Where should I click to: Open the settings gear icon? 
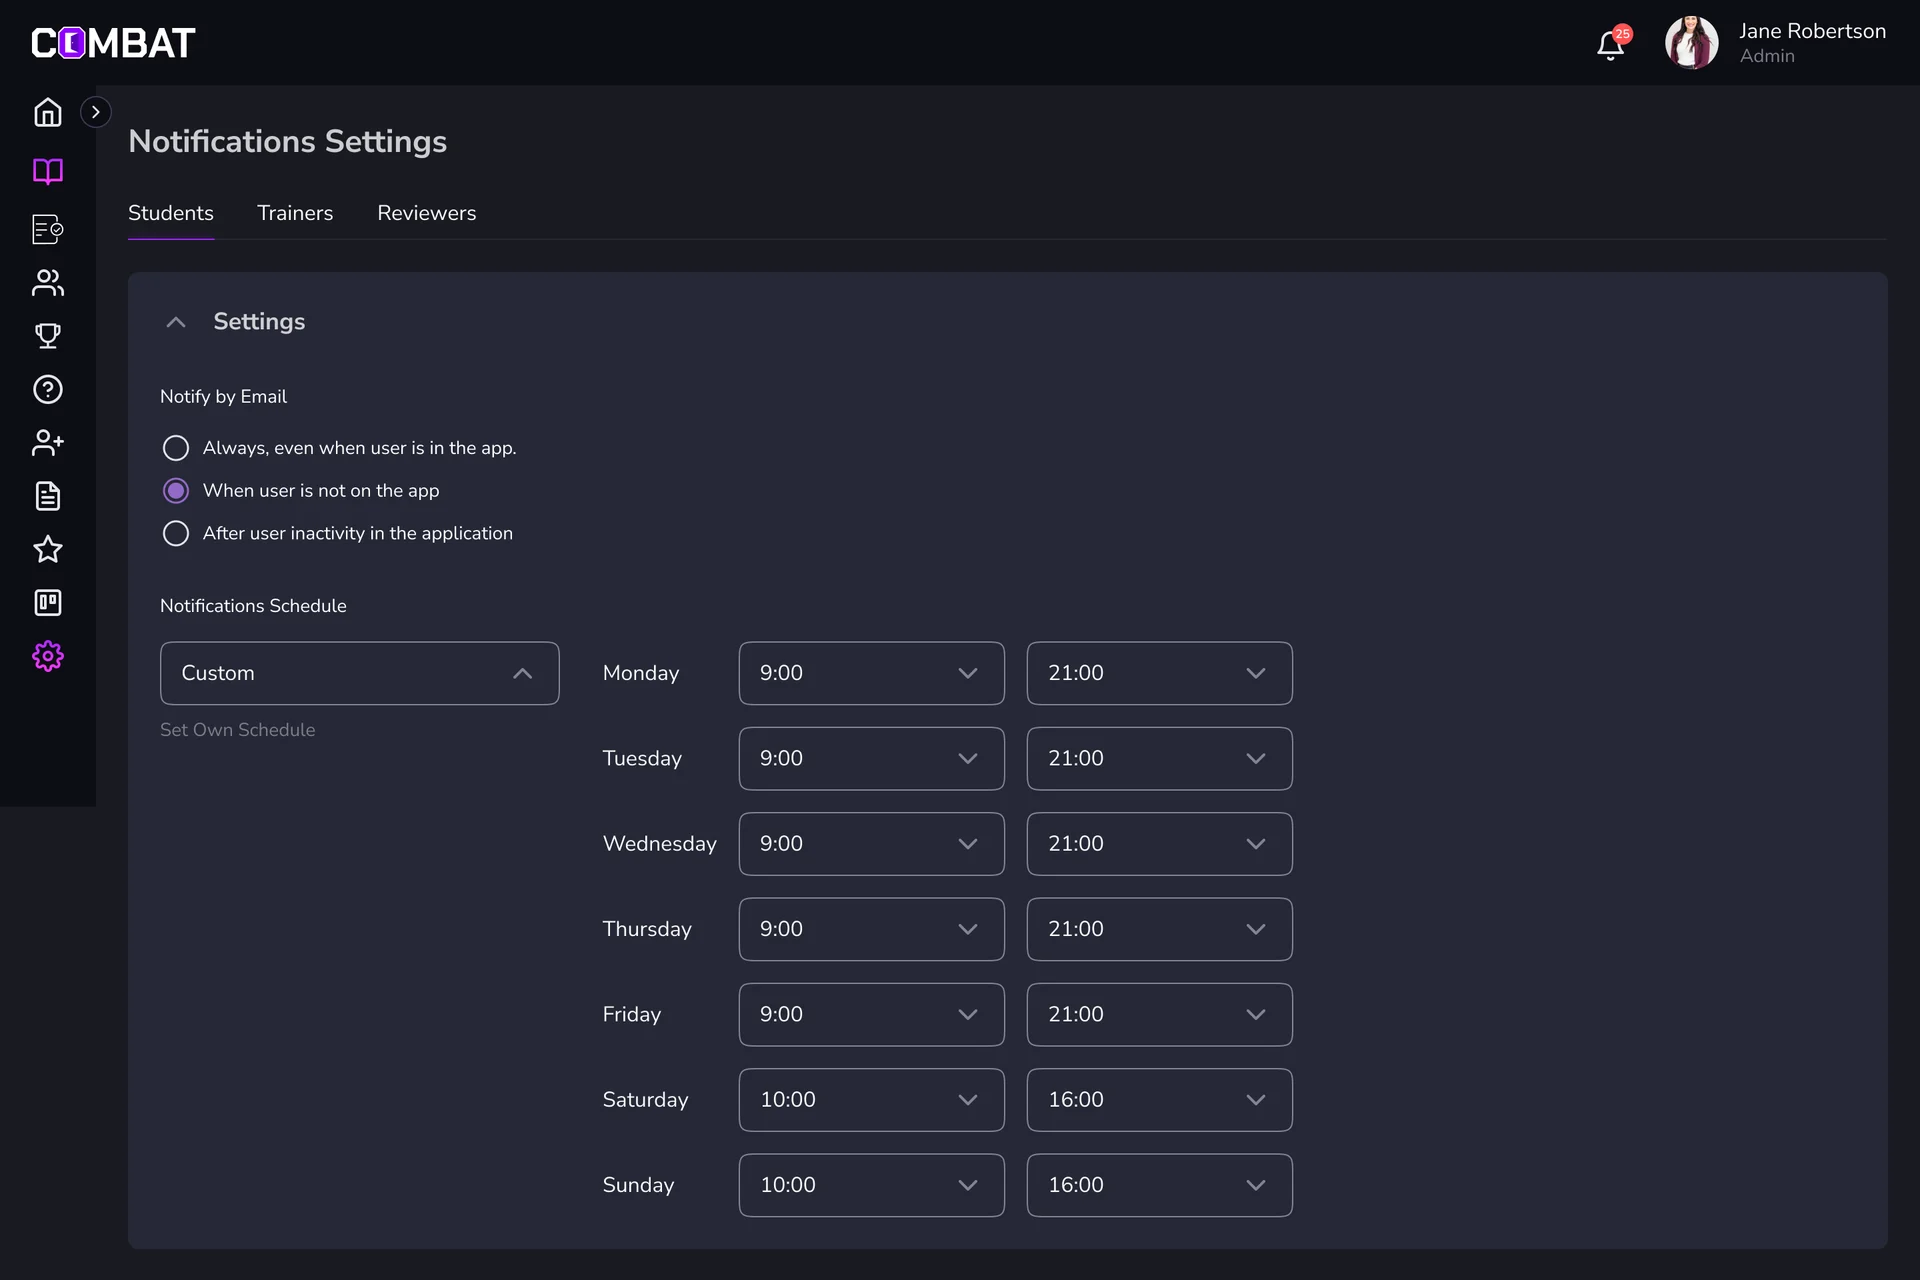[x=48, y=656]
